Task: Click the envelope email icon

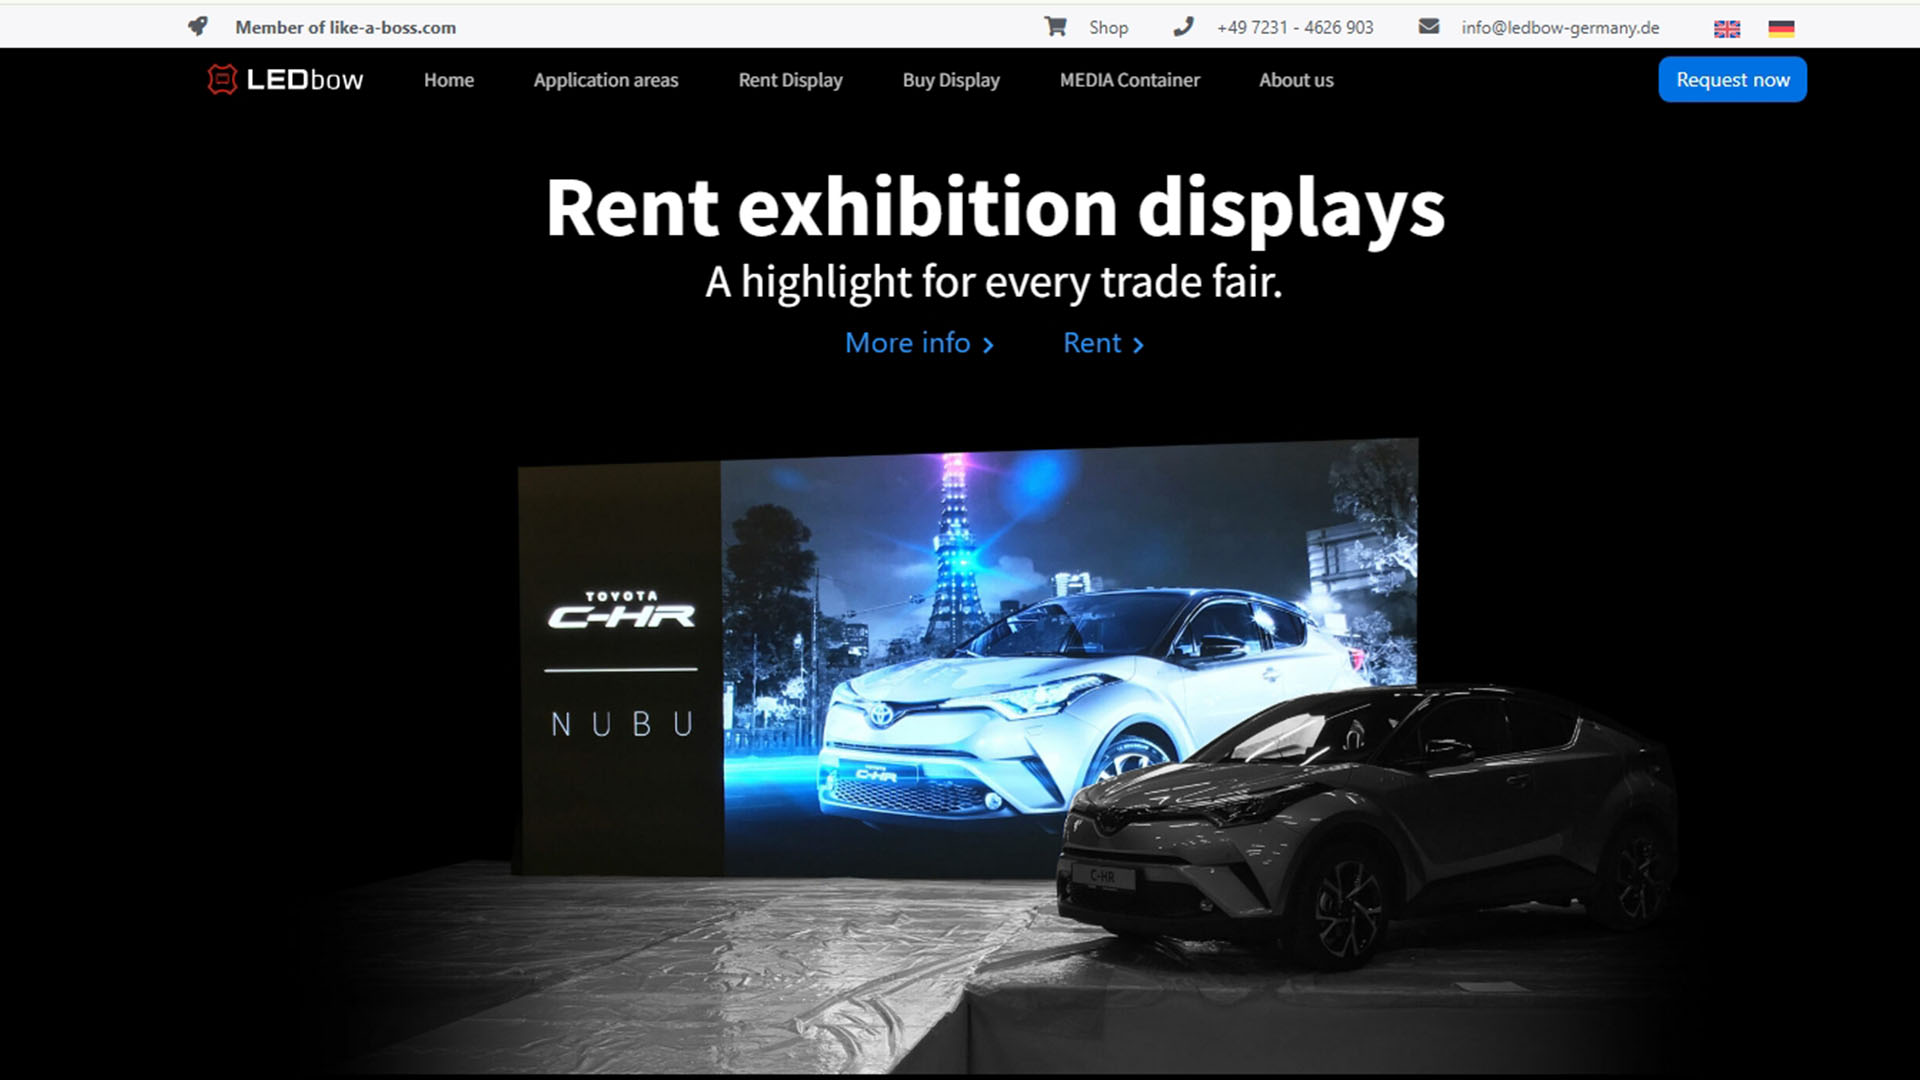Action: pyautogui.click(x=1429, y=27)
